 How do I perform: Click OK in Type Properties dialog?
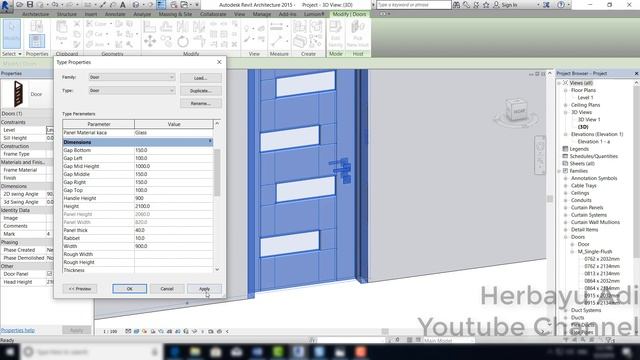tap(129, 289)
